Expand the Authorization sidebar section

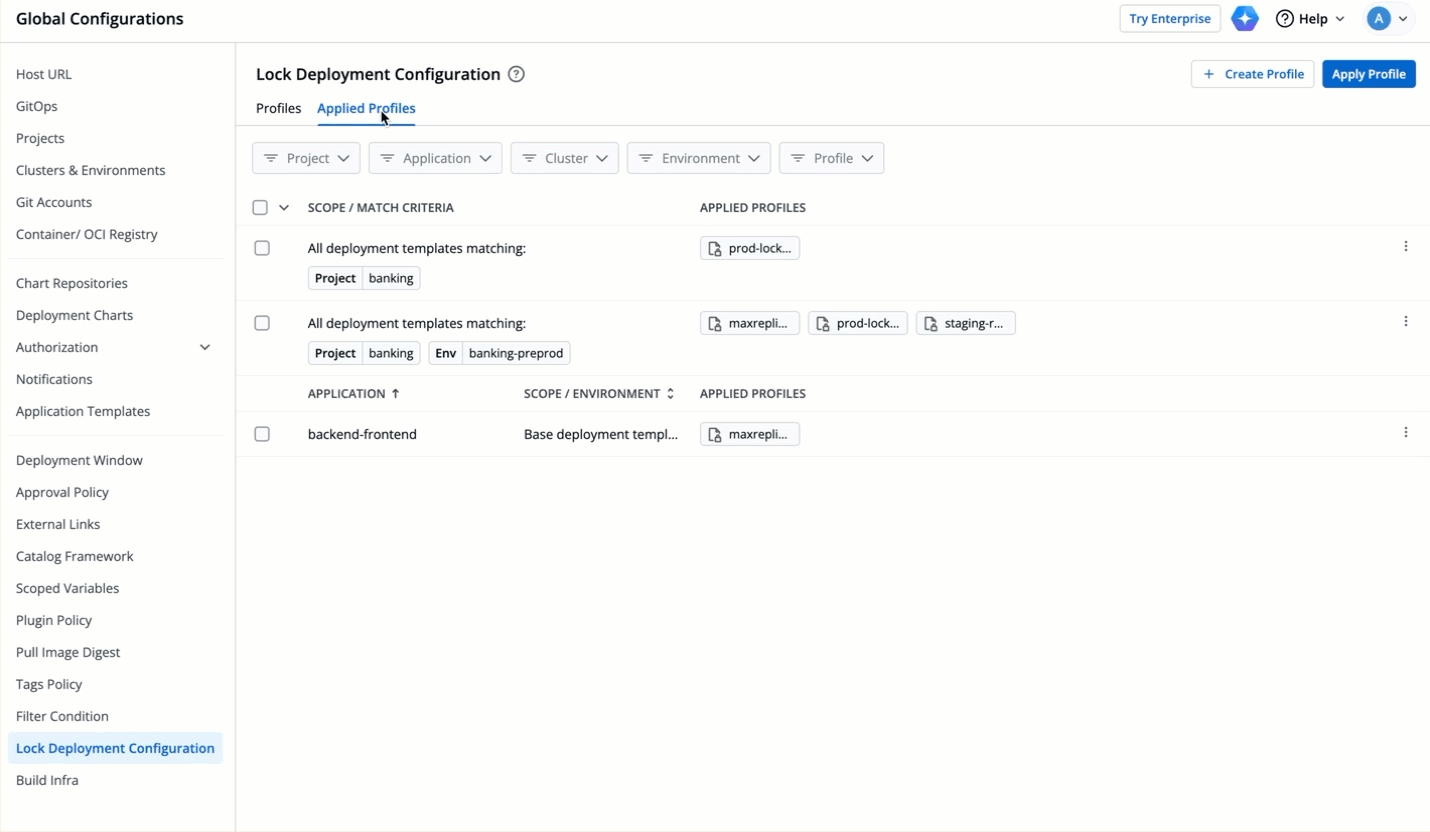pyautogui.click(x=205, y=347)
